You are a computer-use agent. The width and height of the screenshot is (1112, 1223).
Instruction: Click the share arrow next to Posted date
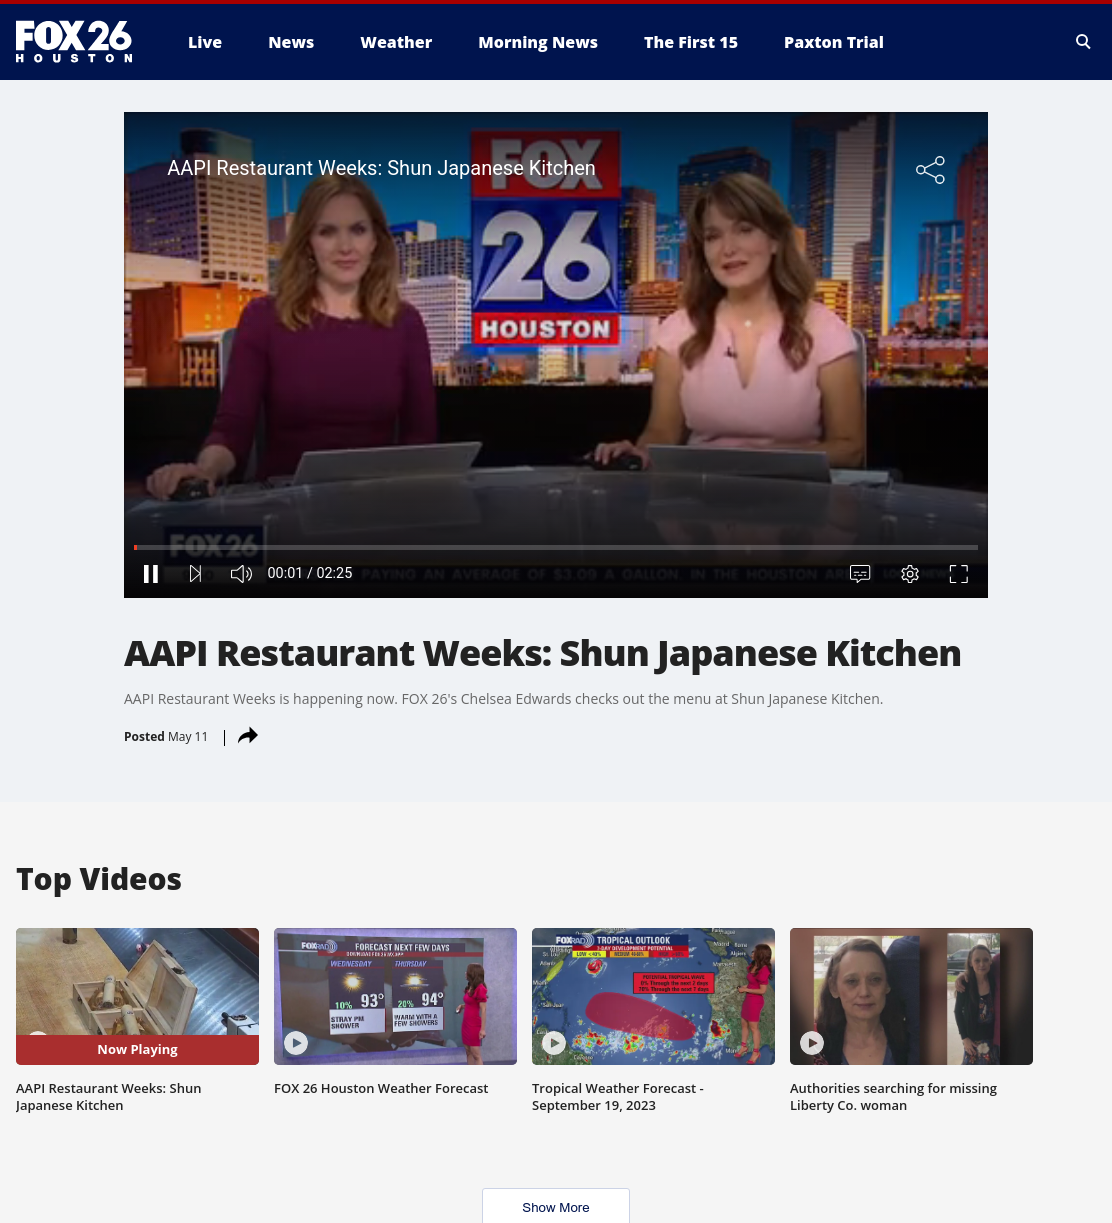click(x=248, y=736)
